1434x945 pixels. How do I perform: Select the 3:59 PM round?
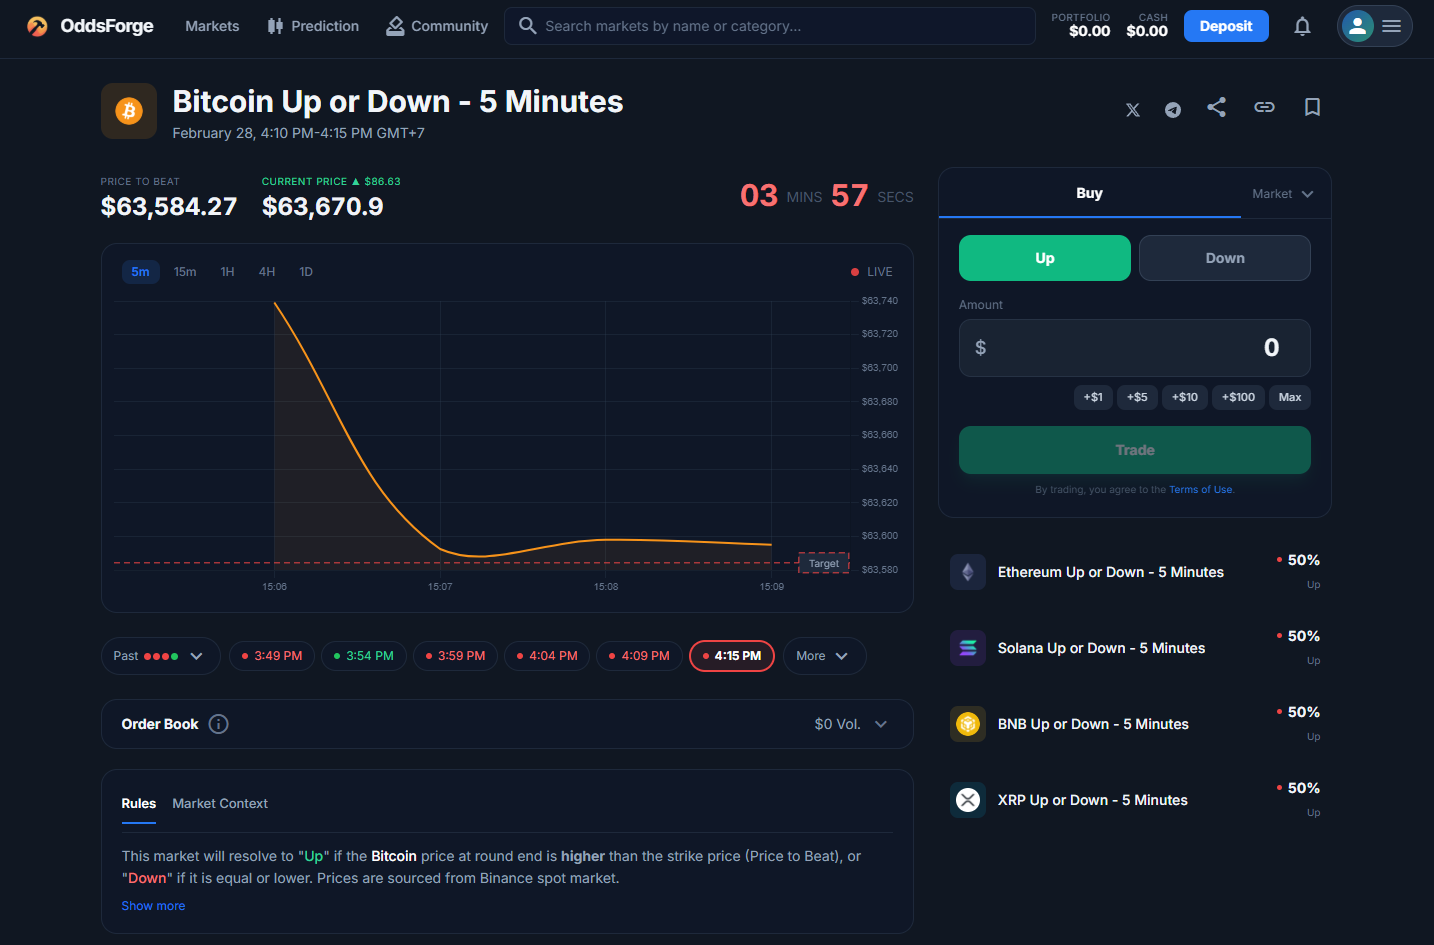[455, 656]
